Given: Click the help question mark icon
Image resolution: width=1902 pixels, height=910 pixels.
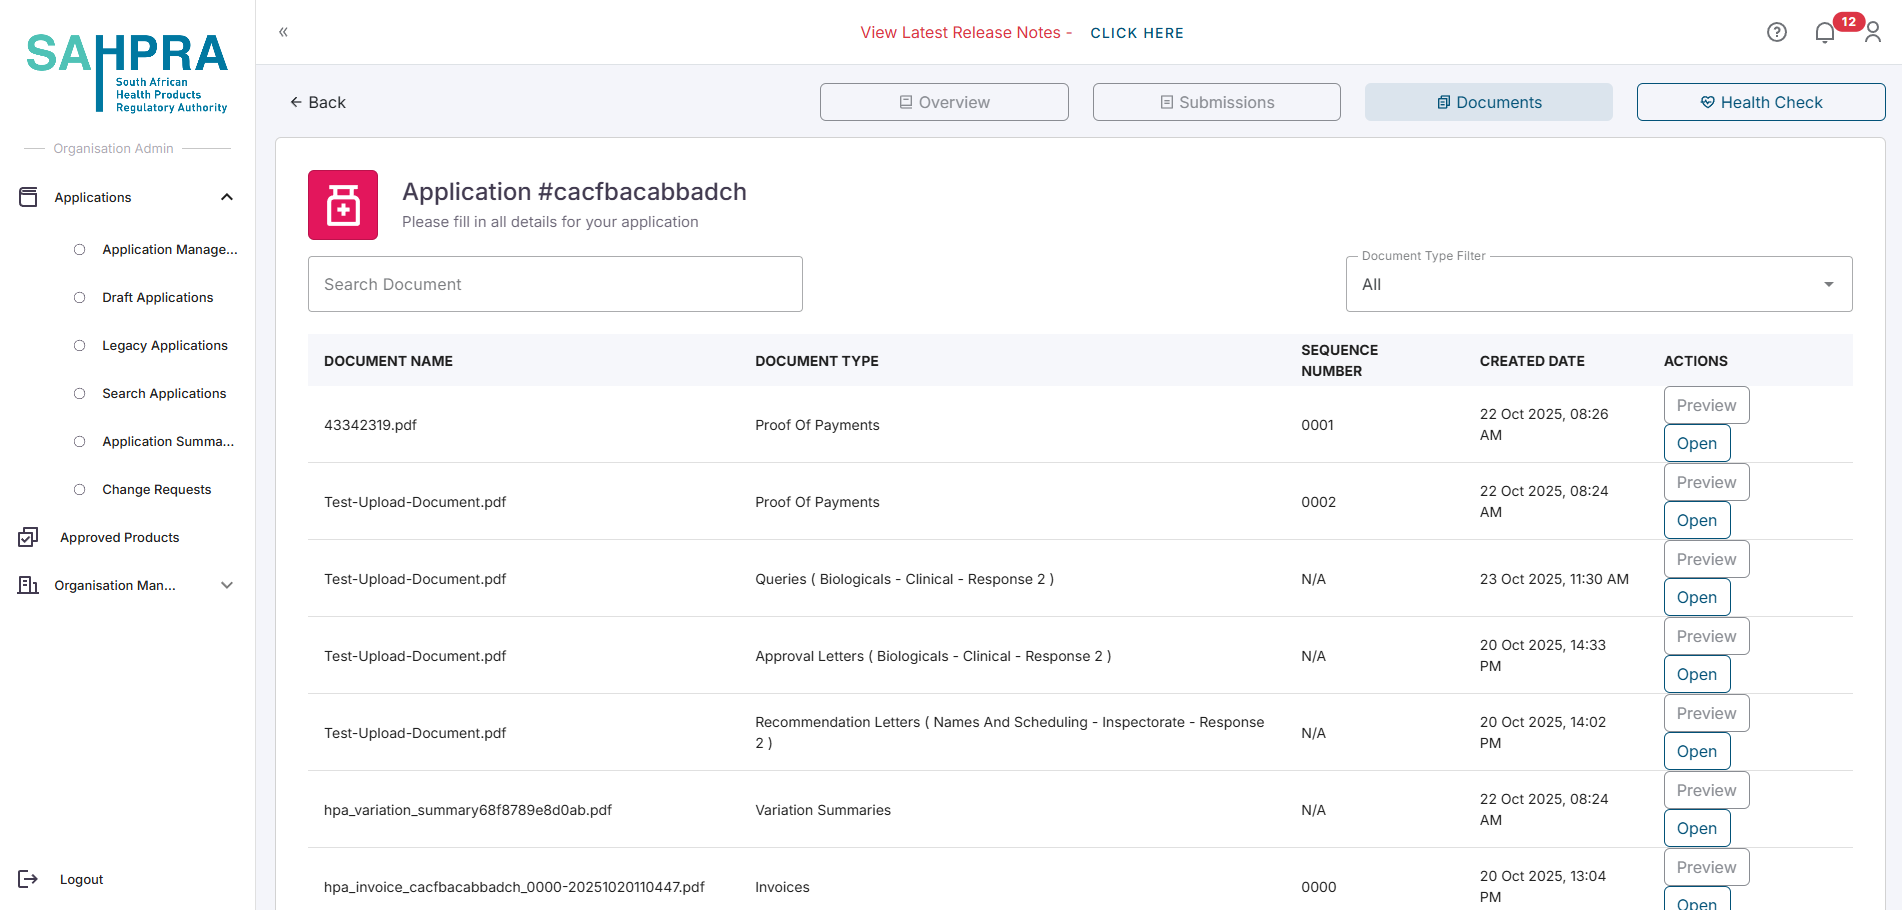Looking at the screenshot, I should (x=1776, y=32).
